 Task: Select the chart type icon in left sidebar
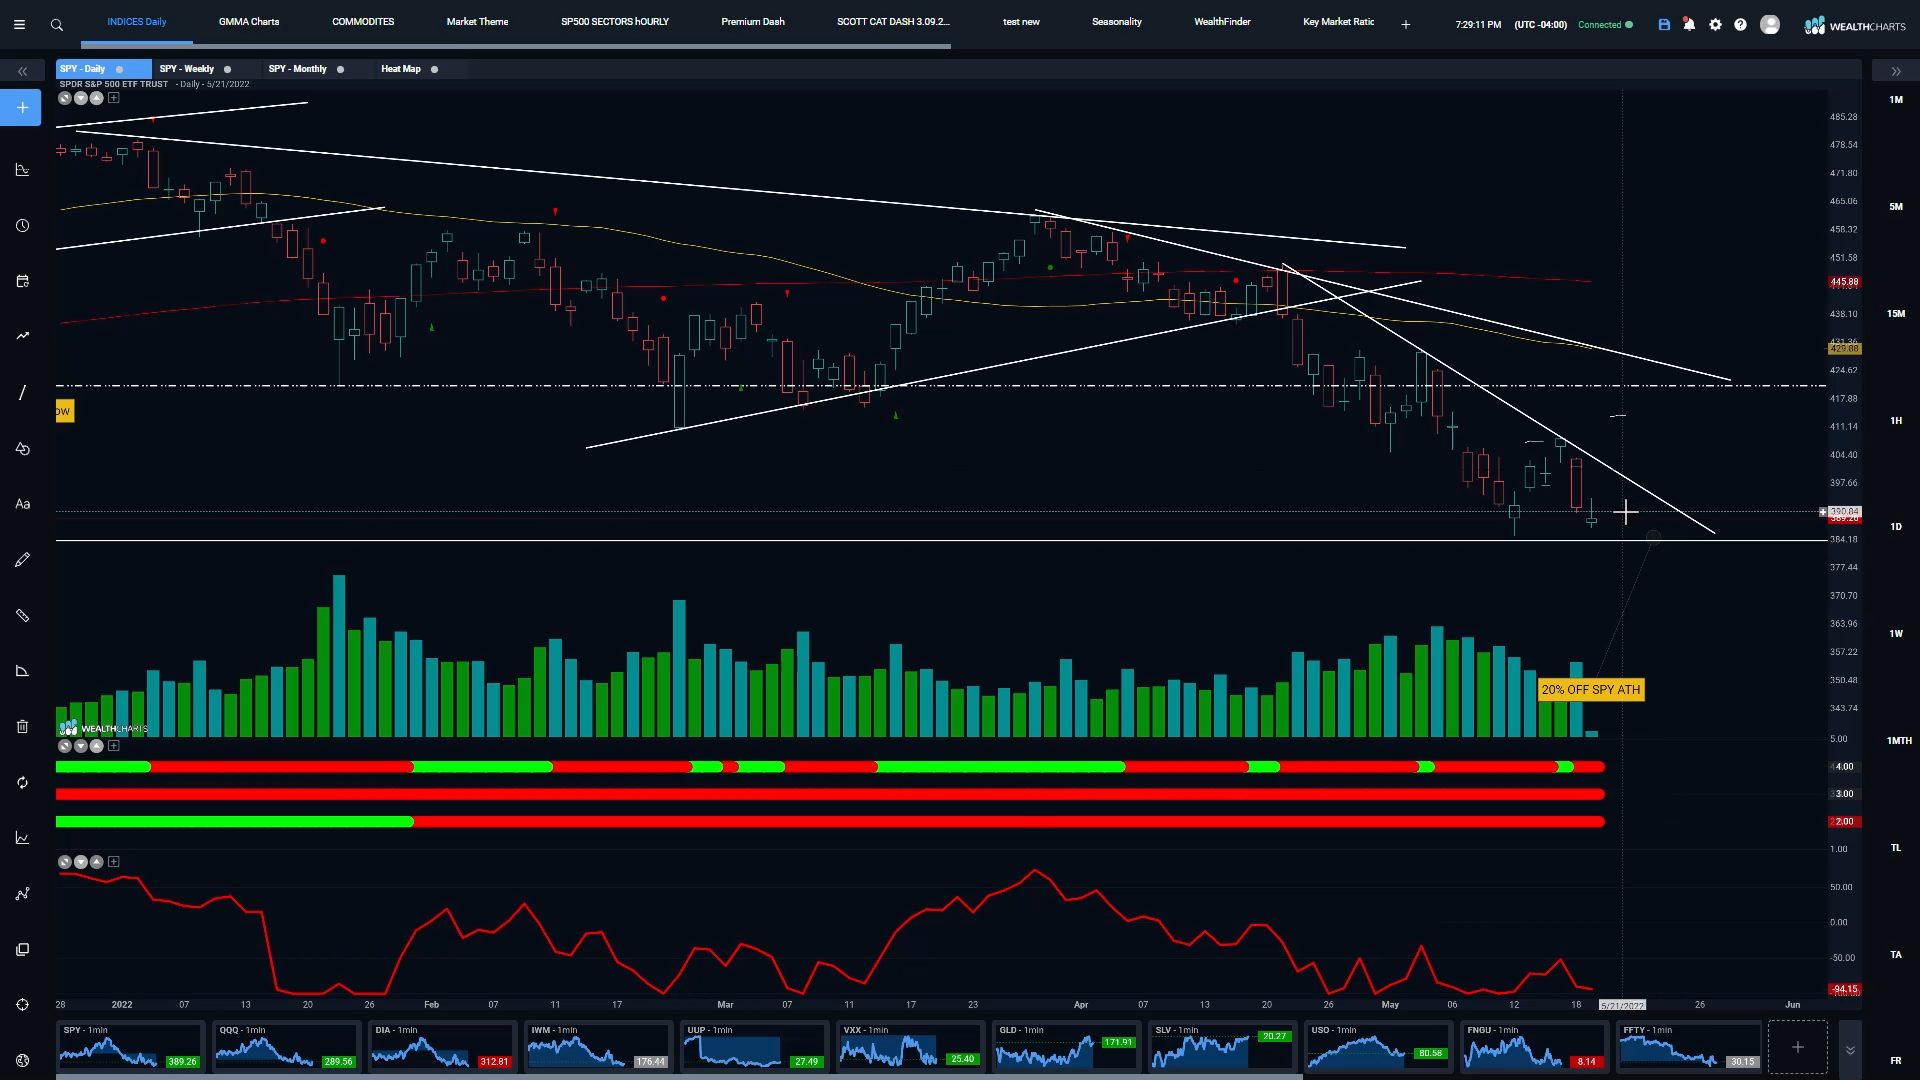click(22, 169)
